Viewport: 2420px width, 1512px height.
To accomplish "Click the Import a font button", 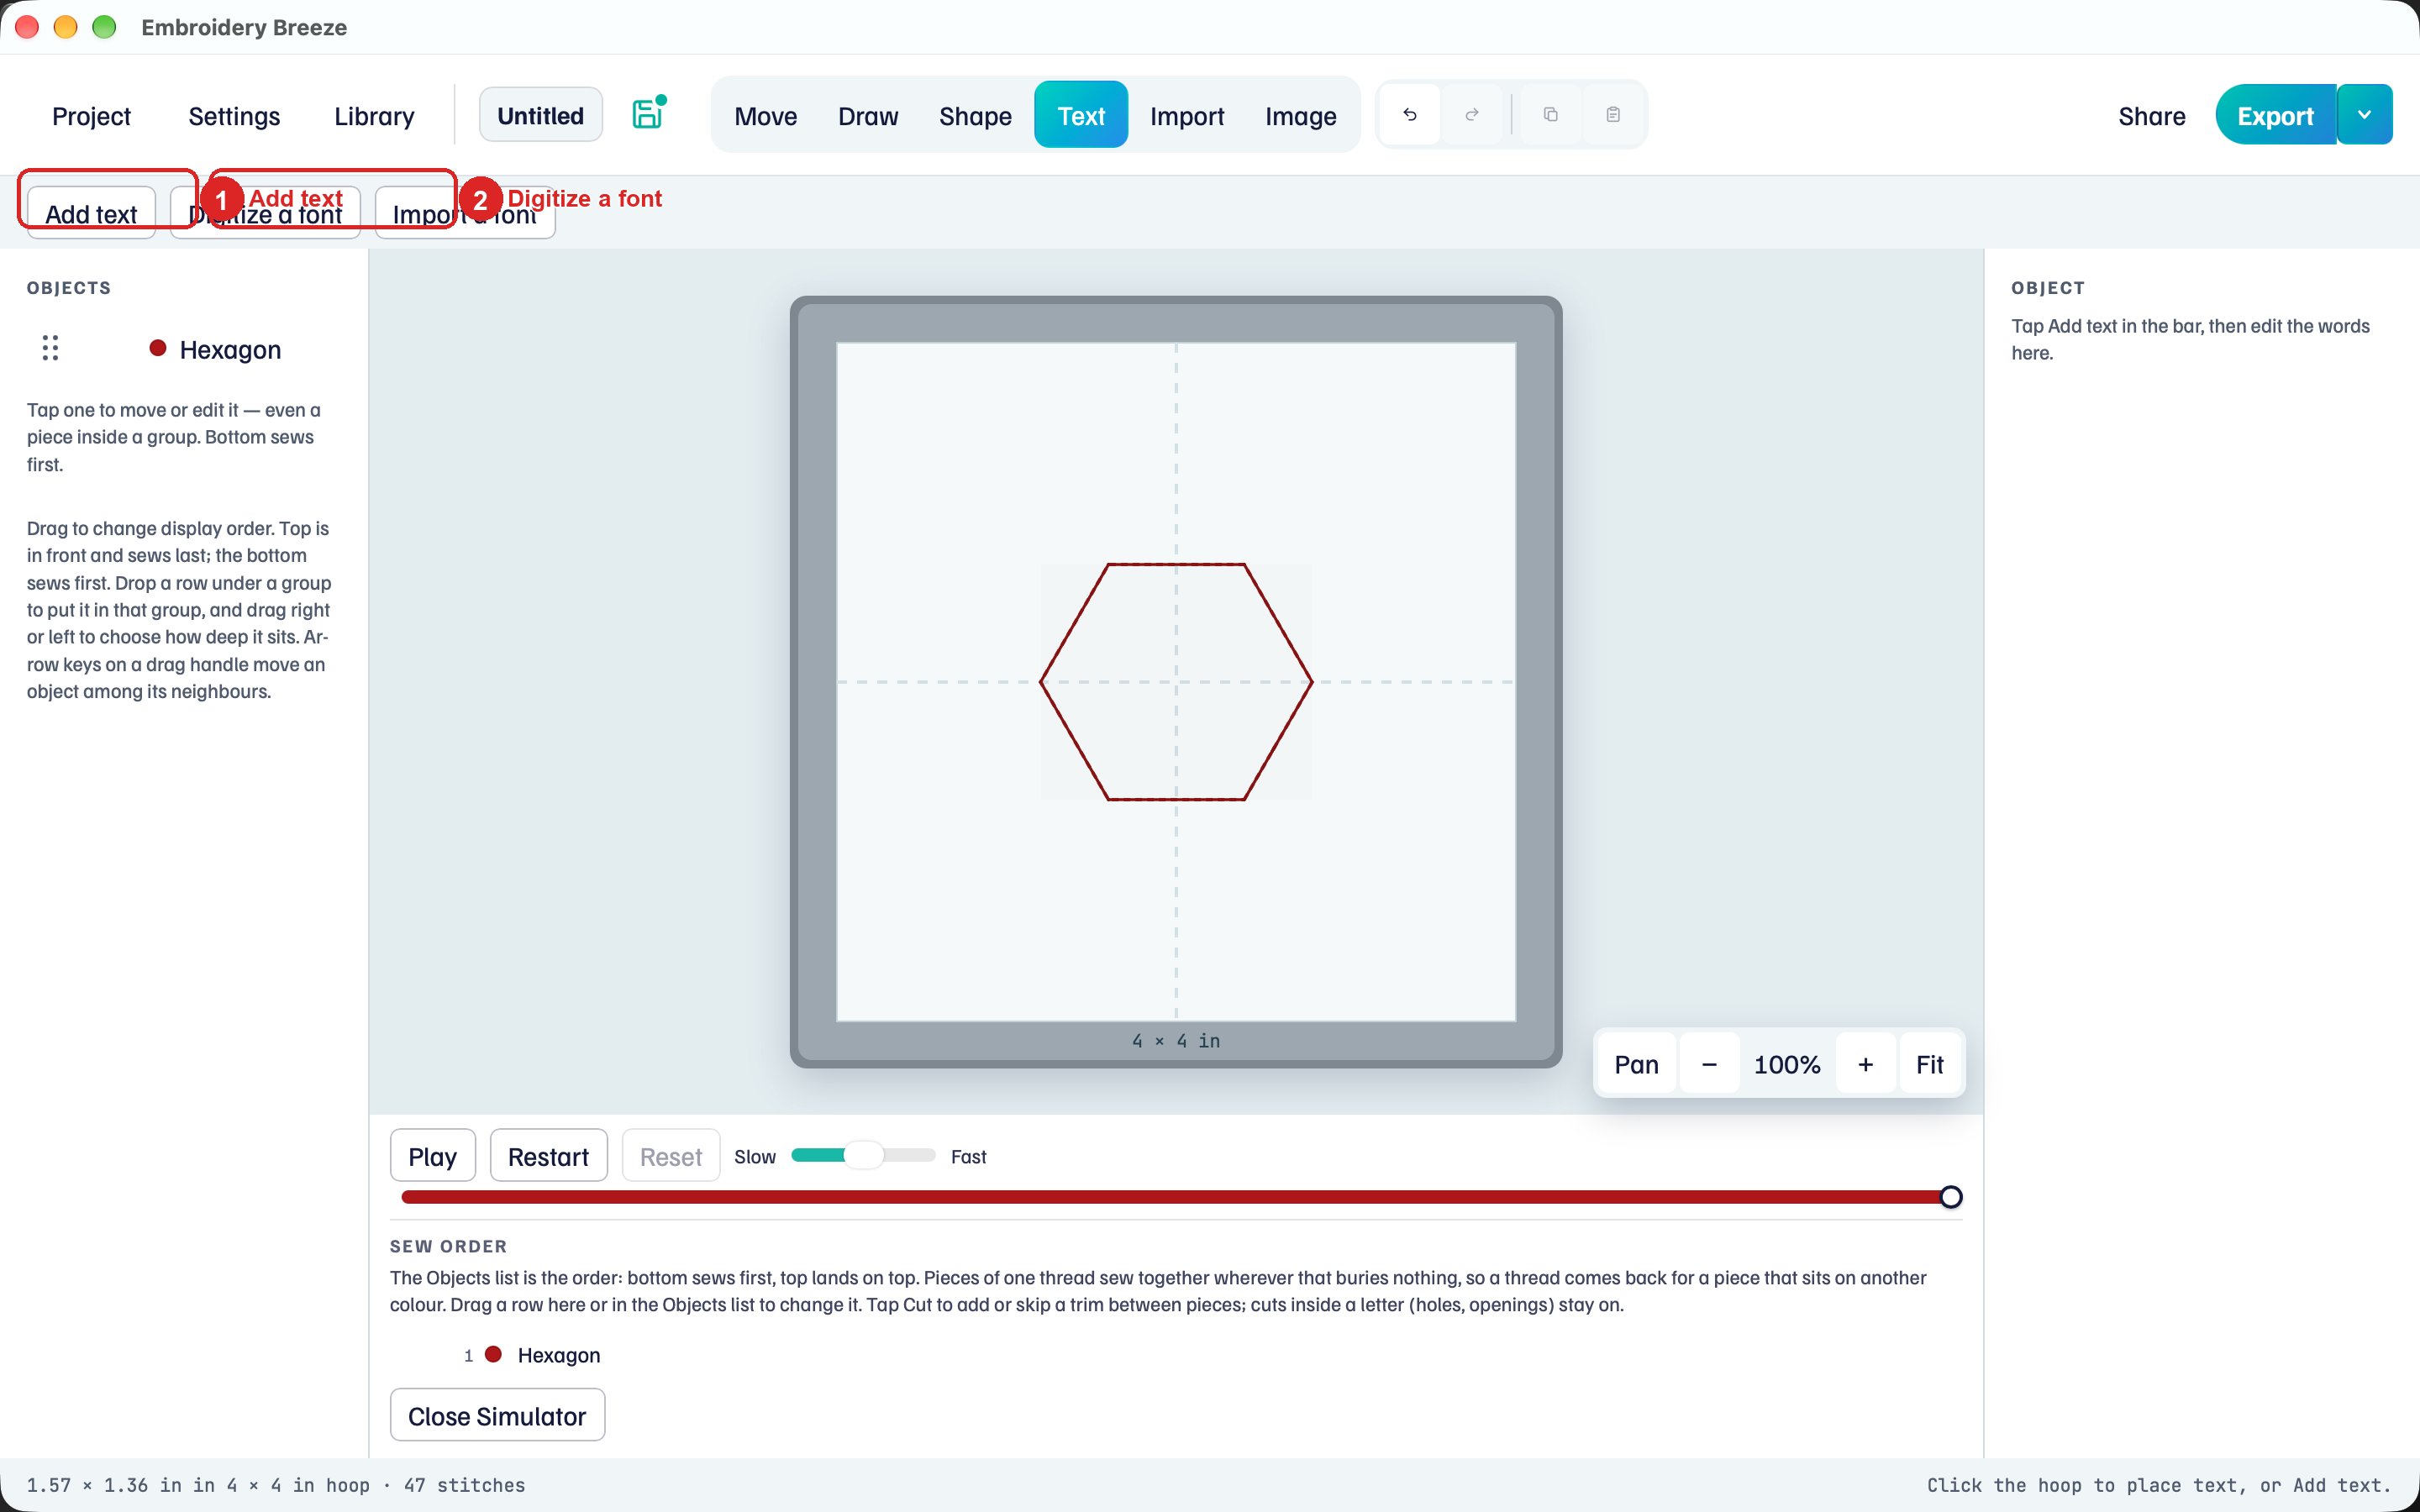I will click(x=464, y=213).
